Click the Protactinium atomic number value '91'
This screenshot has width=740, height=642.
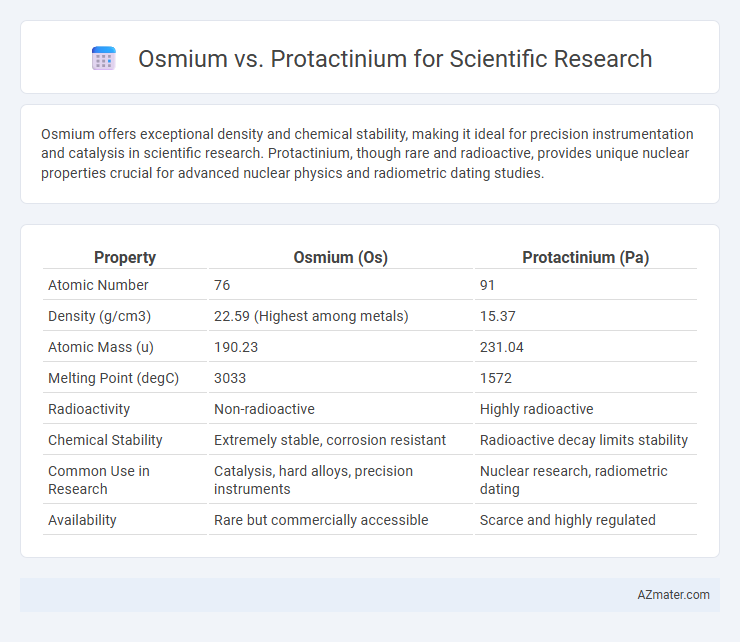tap(487, 285)
